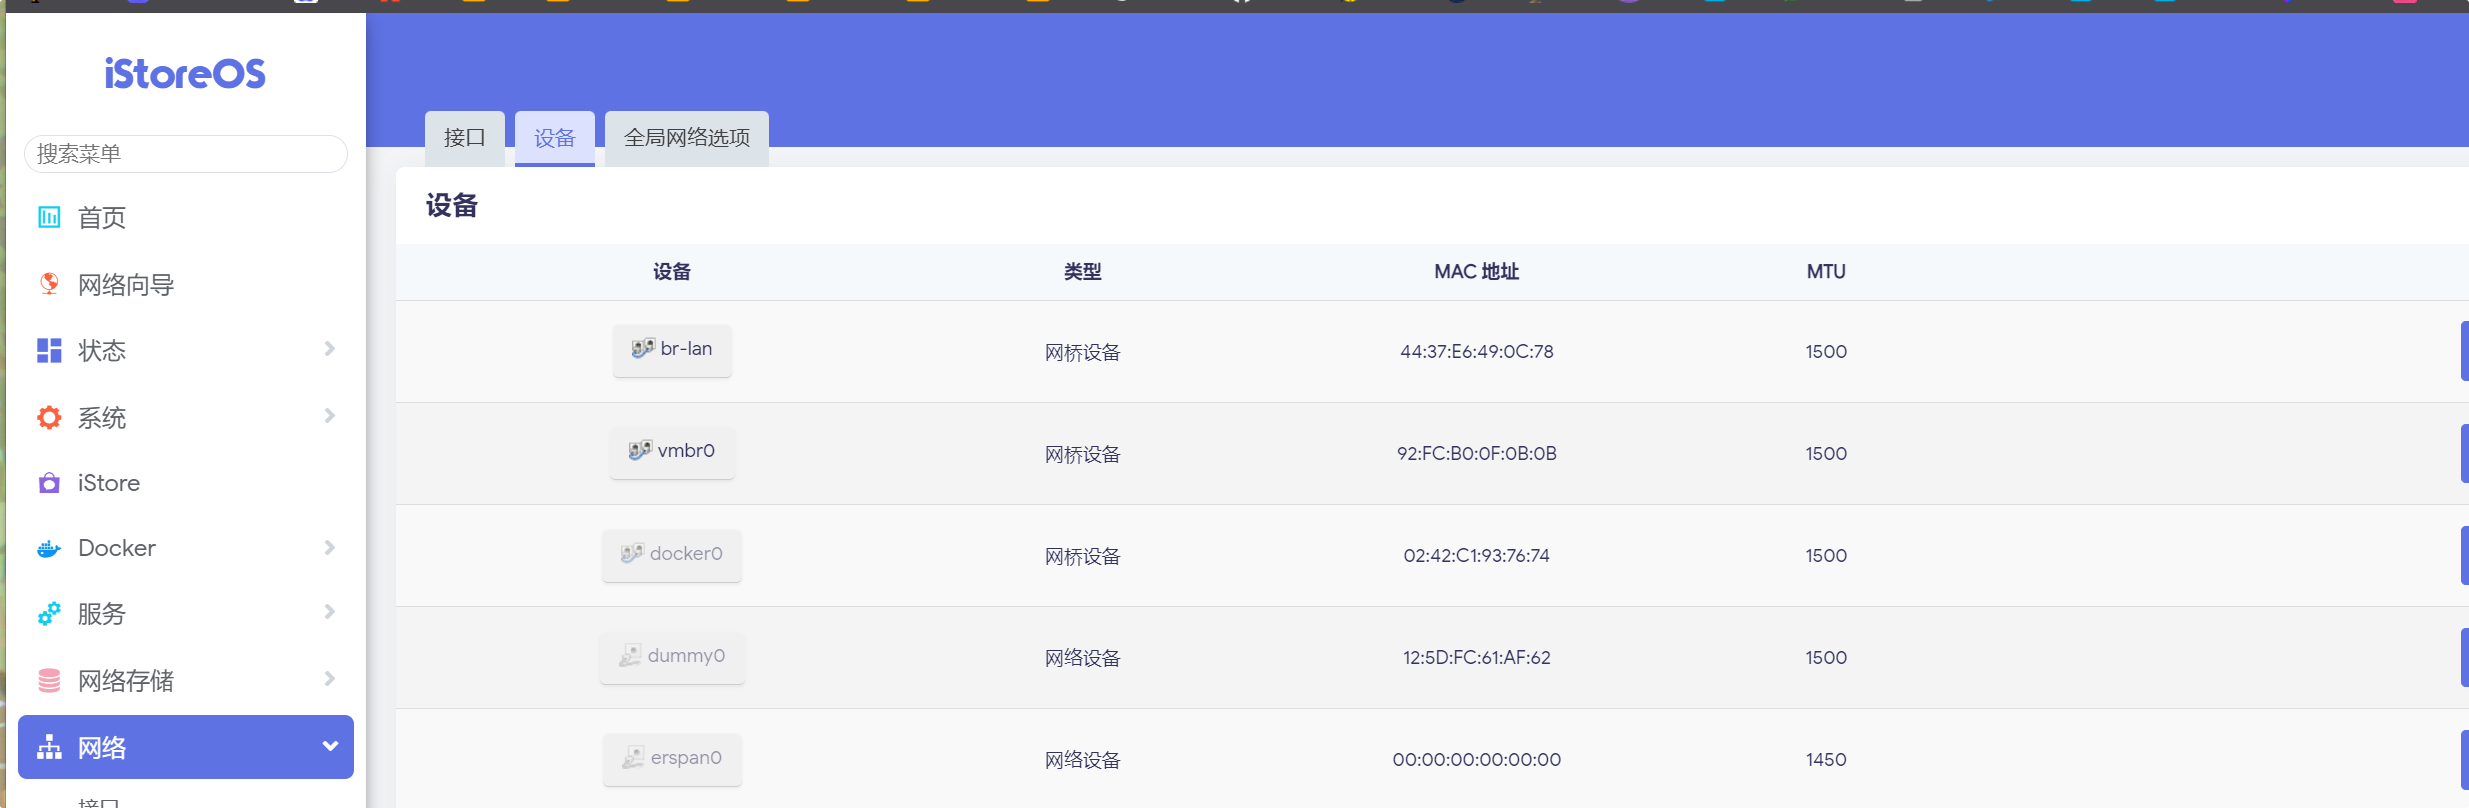Open the 全局网络选项 tab
The height and width of the screenshot is (808, 2469).
[686, 138]
